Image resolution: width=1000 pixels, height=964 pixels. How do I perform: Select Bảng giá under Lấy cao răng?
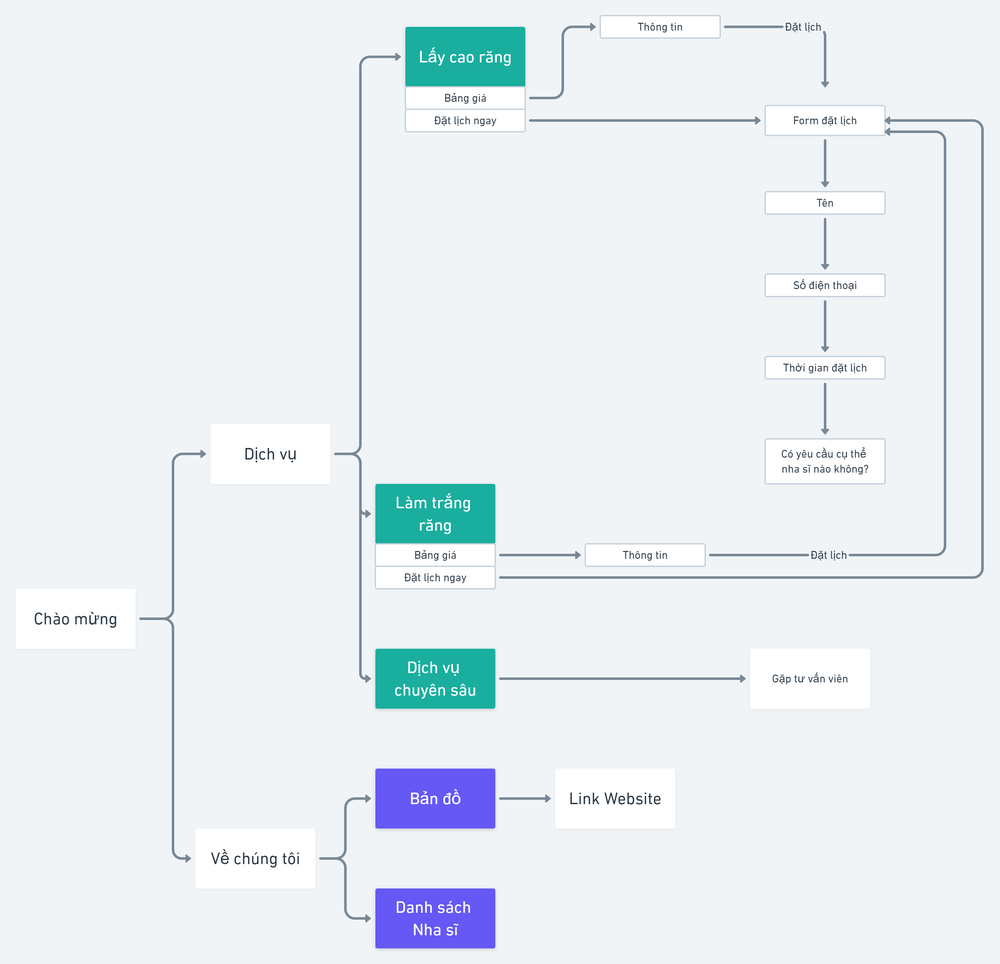(465, 98)
